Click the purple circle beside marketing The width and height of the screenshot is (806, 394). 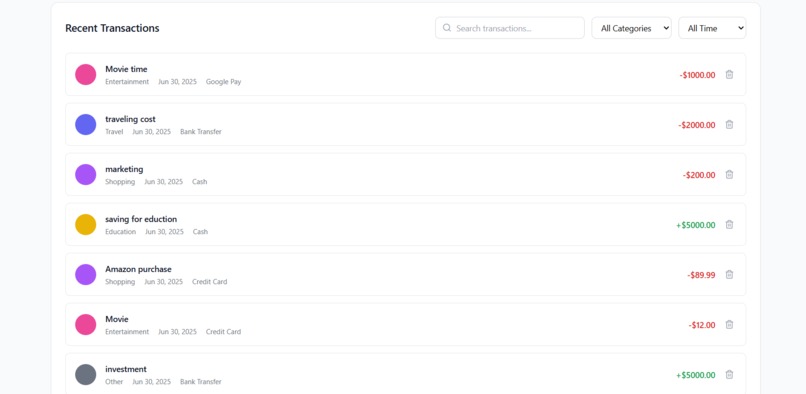coord(86,174)
